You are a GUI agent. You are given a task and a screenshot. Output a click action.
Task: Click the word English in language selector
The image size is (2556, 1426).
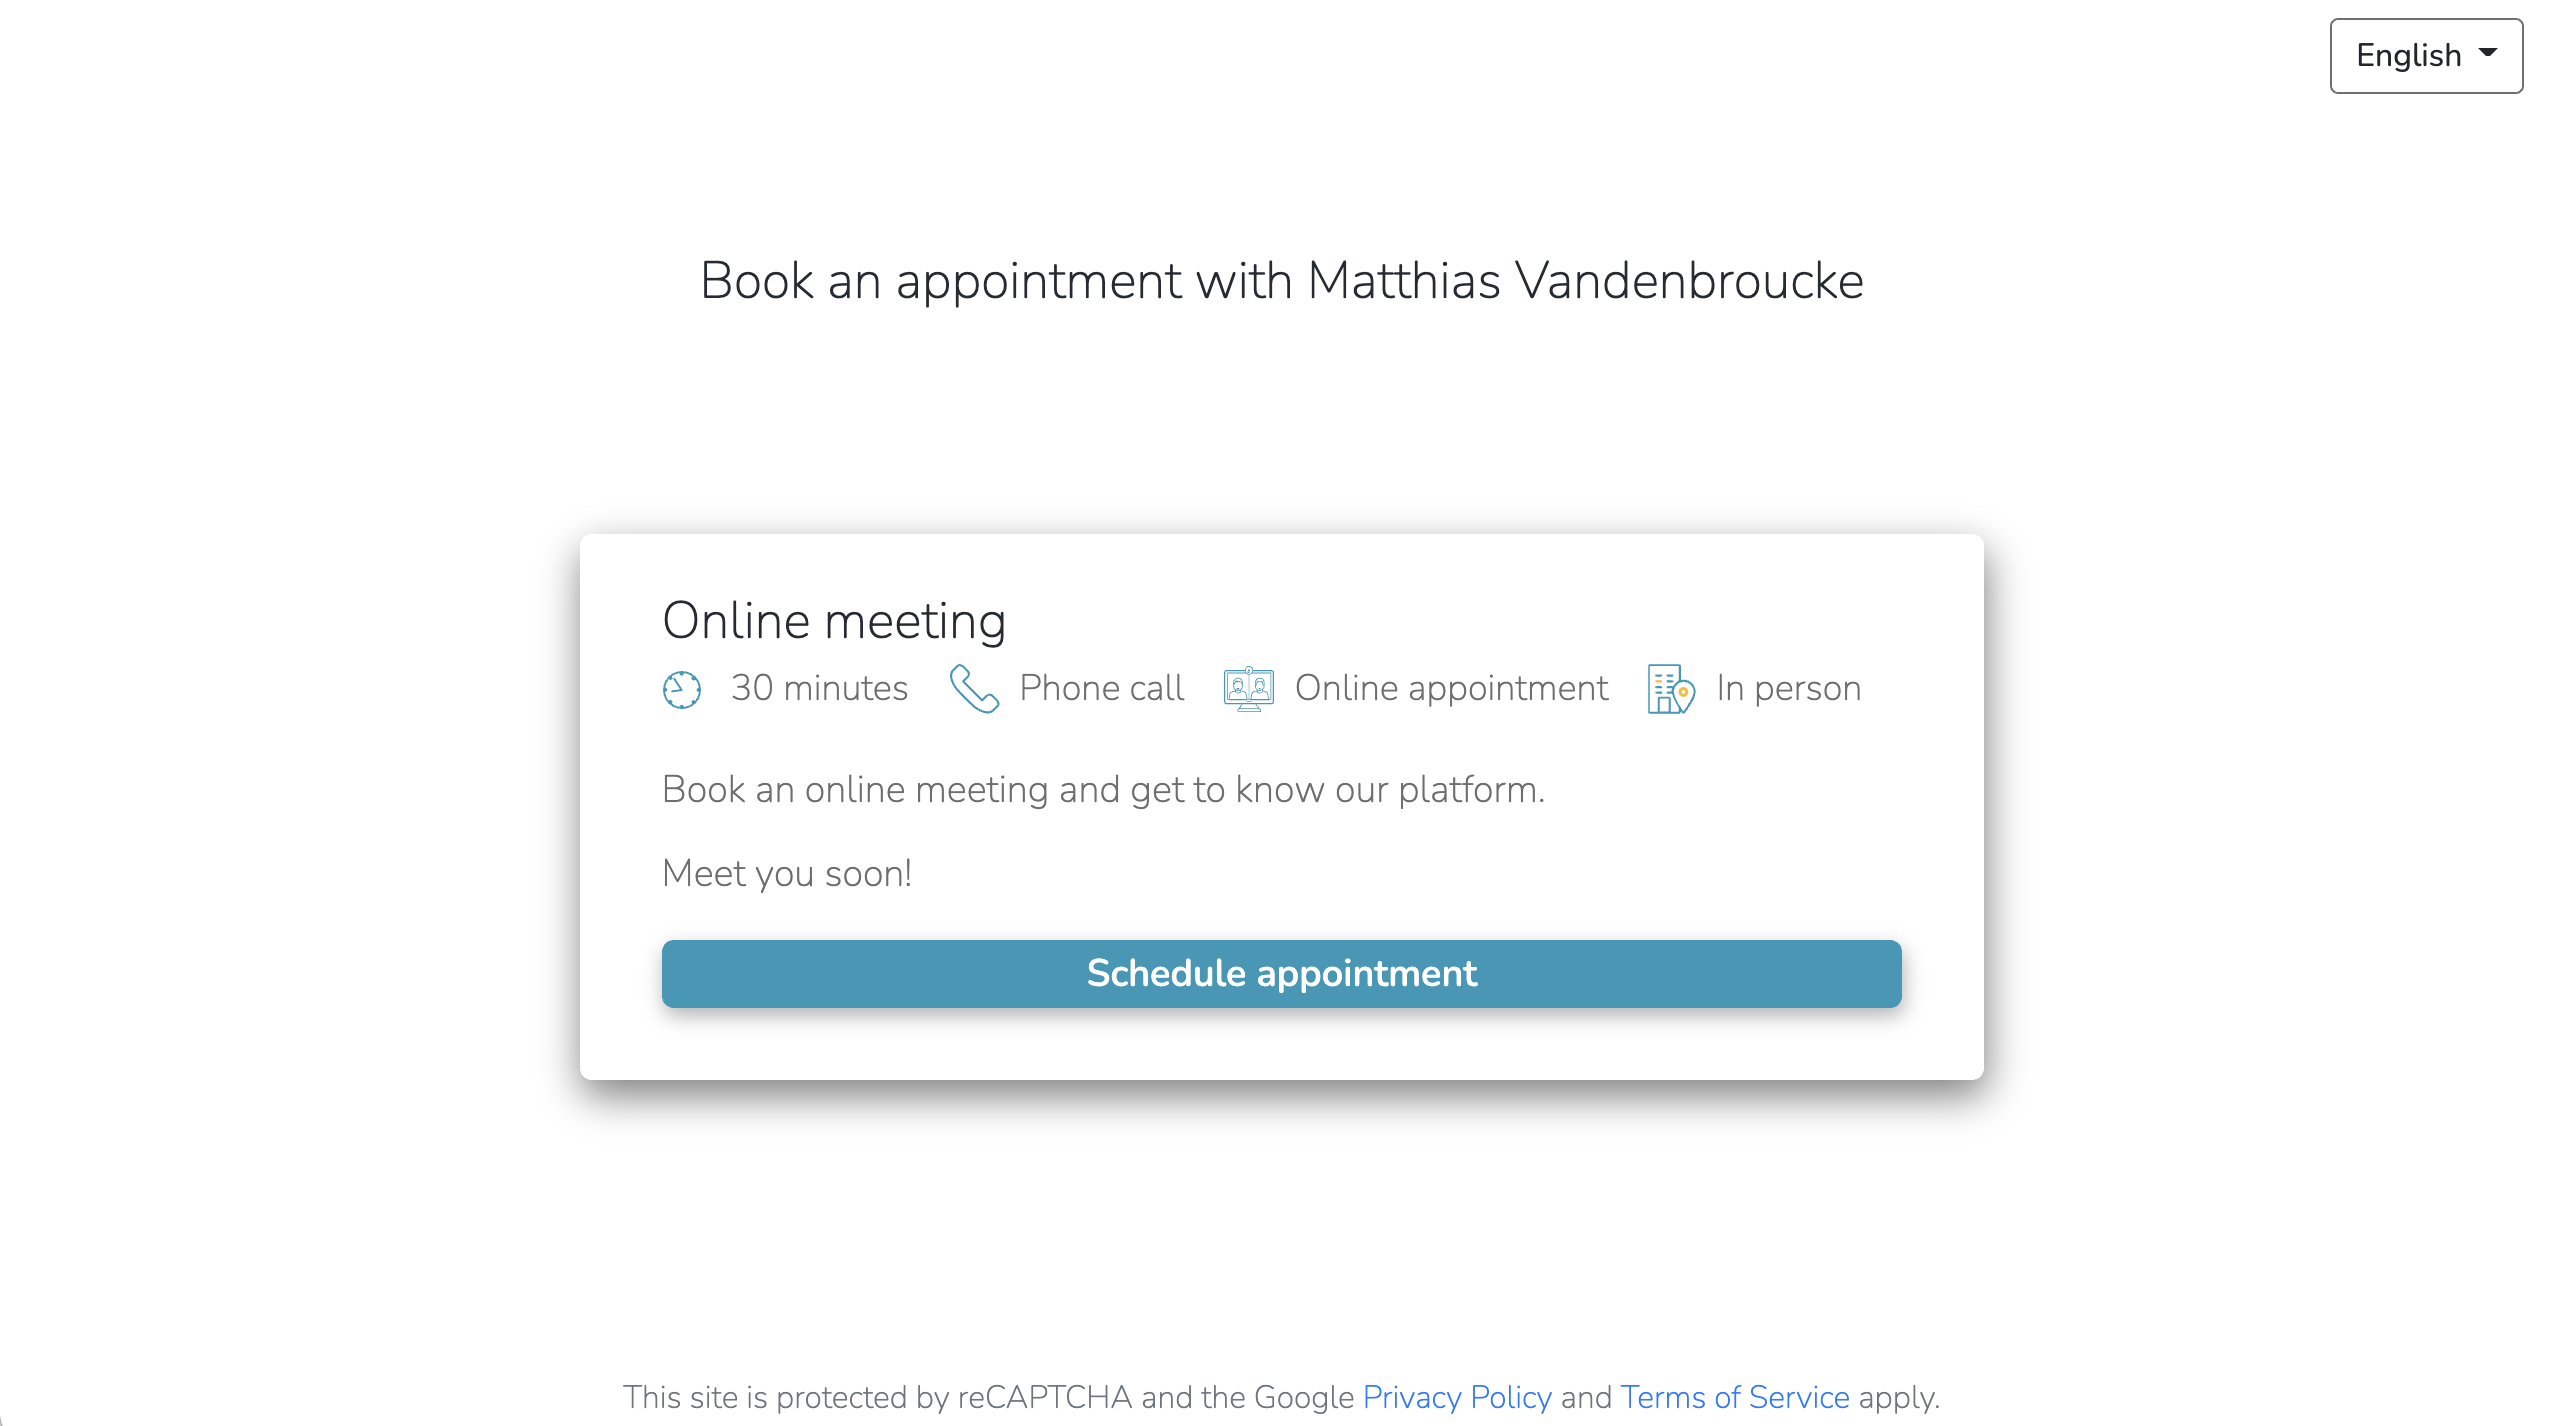click(2408, 56)
